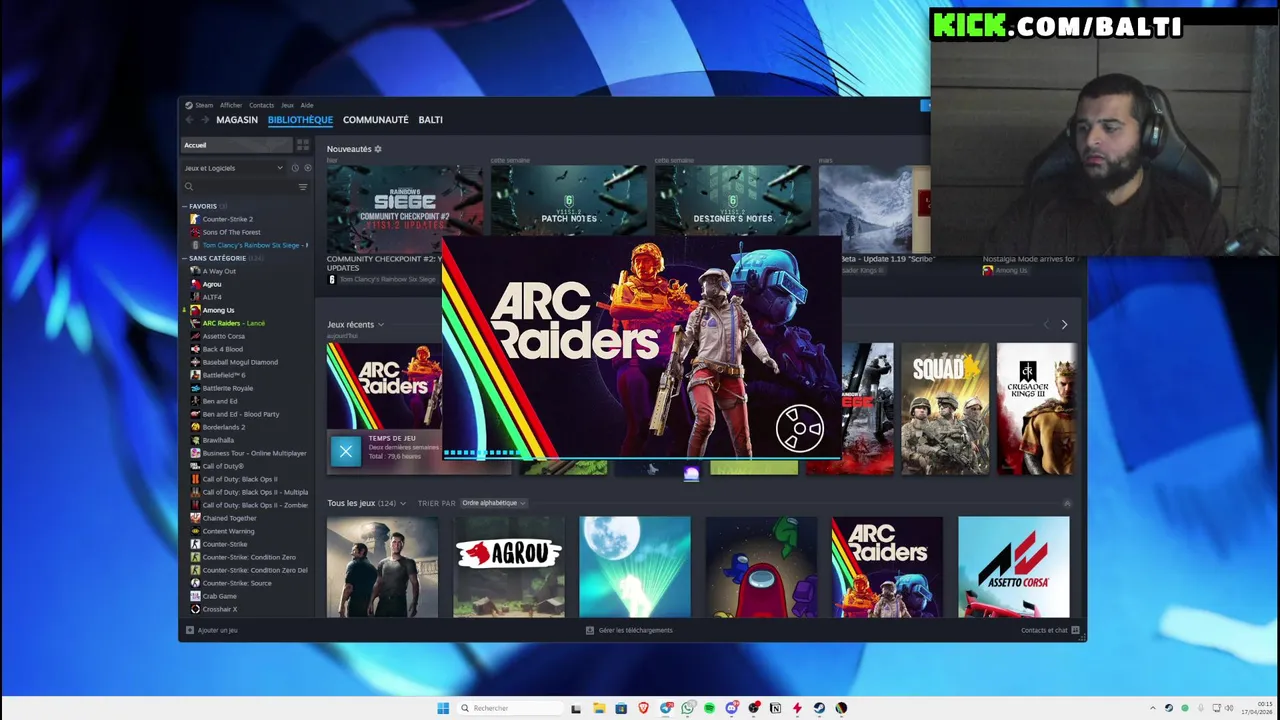The width and height of the screenshot is (1280, 720).
Task: Go to the MAGASIN tab
Action: click(x=237, y=120)
